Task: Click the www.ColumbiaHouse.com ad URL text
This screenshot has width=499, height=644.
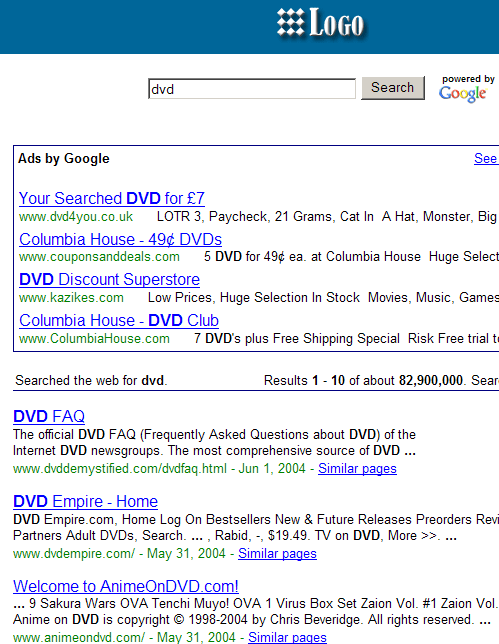Action: pos(94,338)
